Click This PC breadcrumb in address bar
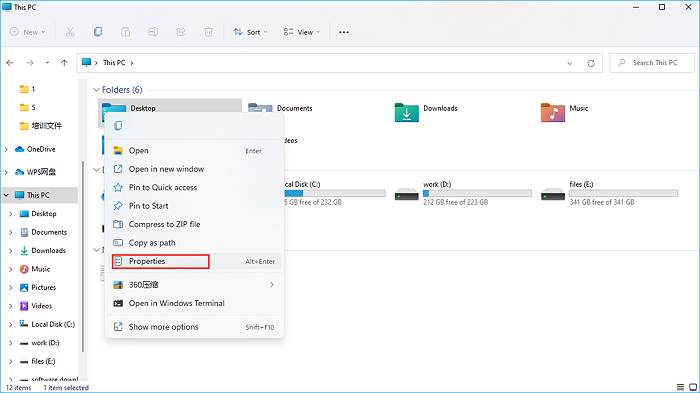This screenshot has height=393, width=700. [x=114, y=63]
